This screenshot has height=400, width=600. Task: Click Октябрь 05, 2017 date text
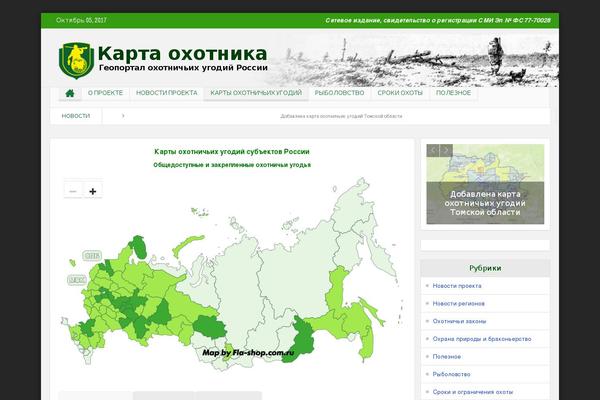click(81, 20)
